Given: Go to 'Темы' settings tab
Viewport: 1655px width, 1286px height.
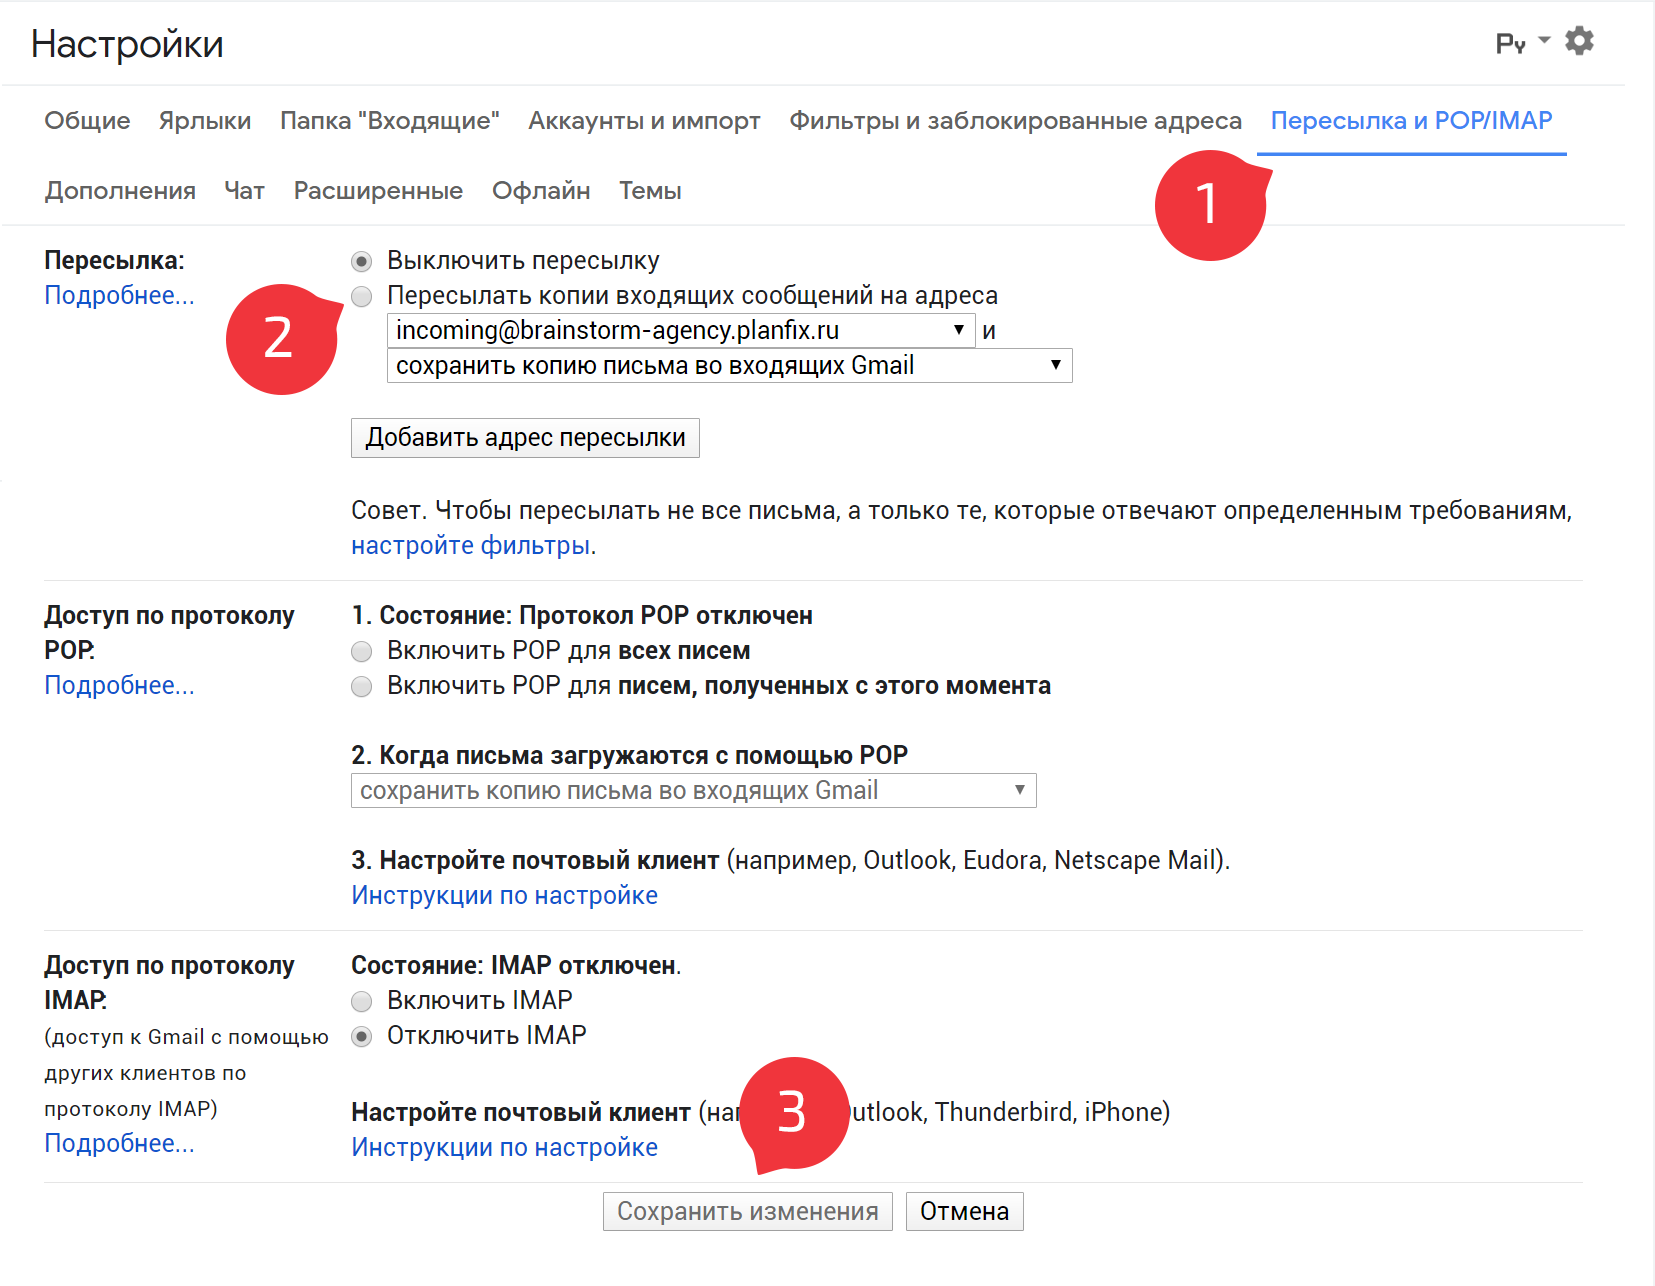Looking at the screenshot, I should (650, 191).
